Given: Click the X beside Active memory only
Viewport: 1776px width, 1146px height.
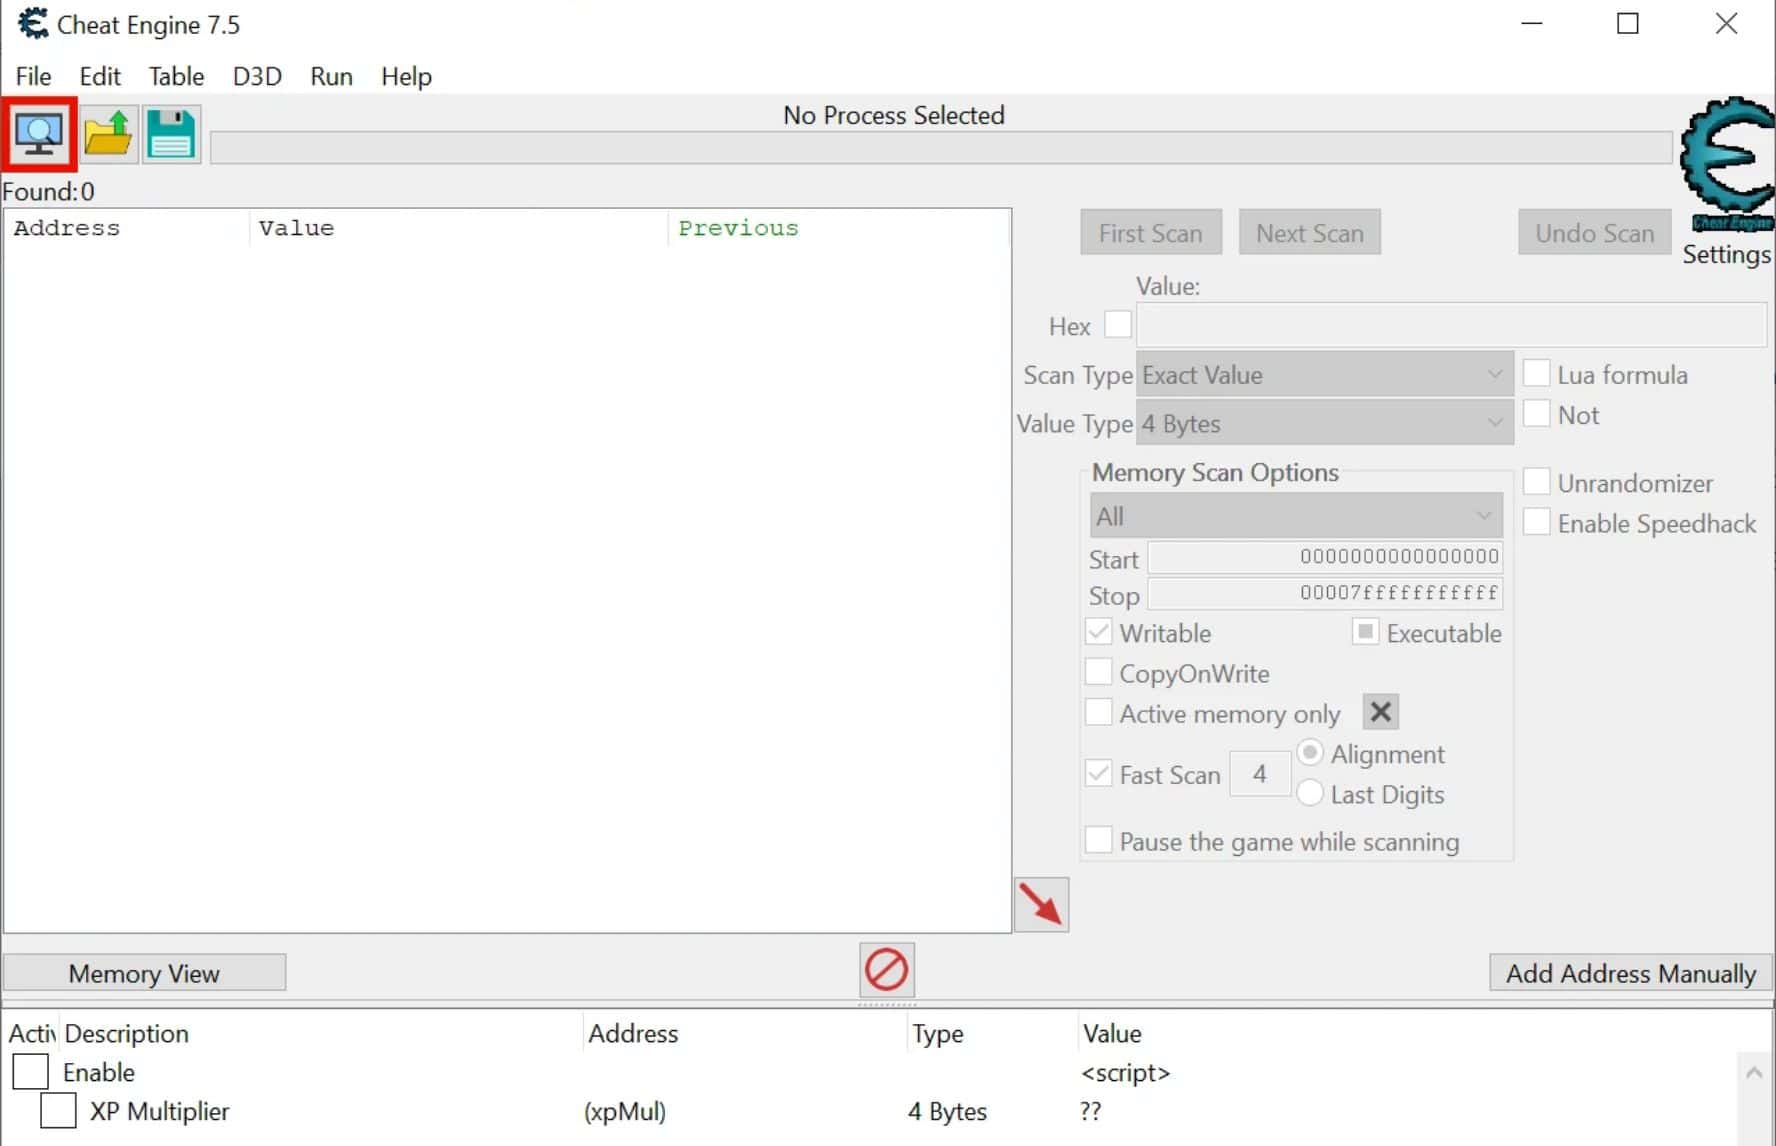Looking at the screenshot, I should point(1380,712).
